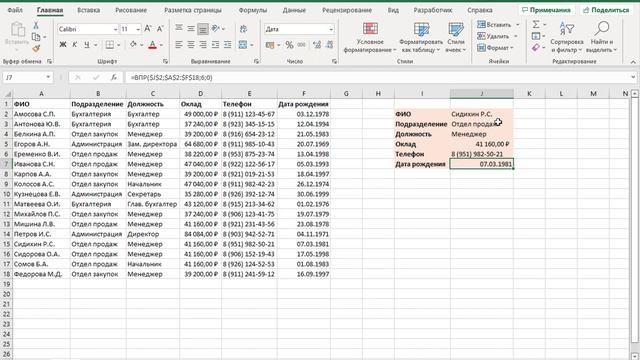
Task: Open the Файл tab
Action: (15, 10)
